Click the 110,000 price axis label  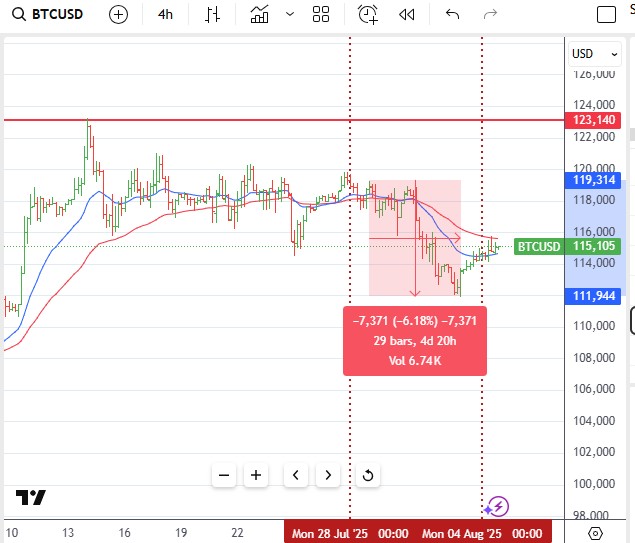coord(594,326)
